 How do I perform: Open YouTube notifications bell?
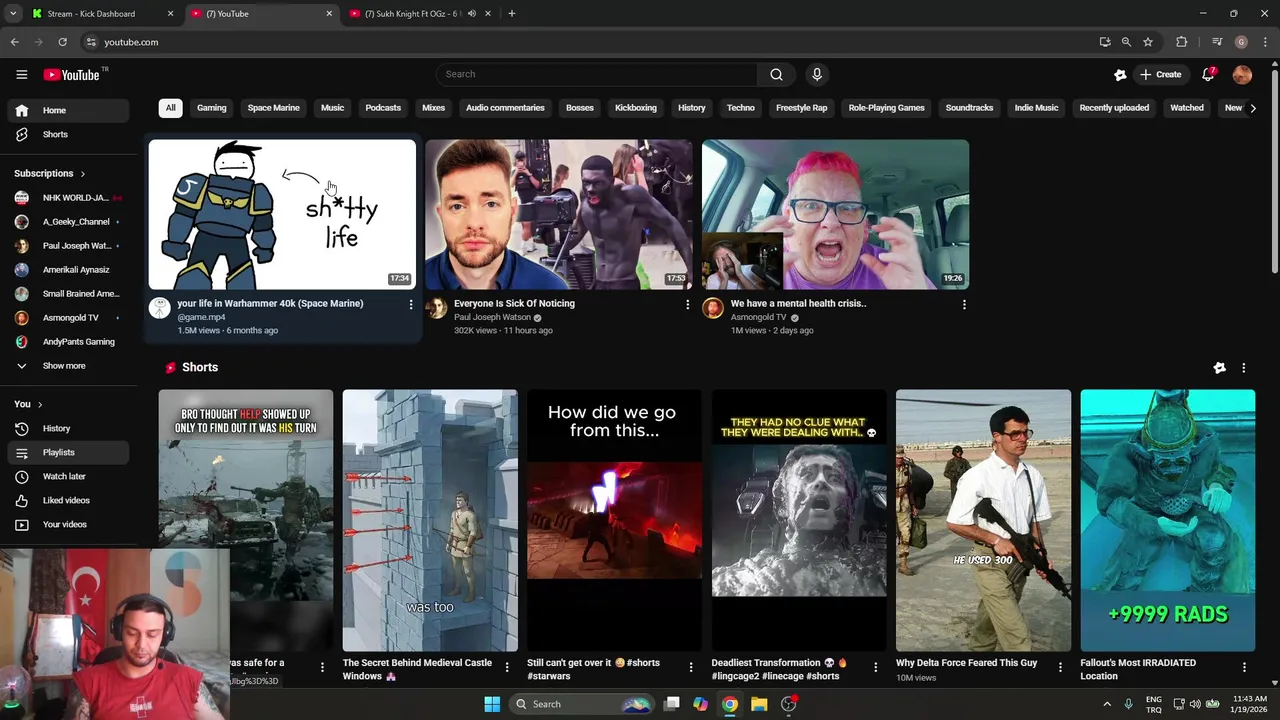tap(1208, 74)
